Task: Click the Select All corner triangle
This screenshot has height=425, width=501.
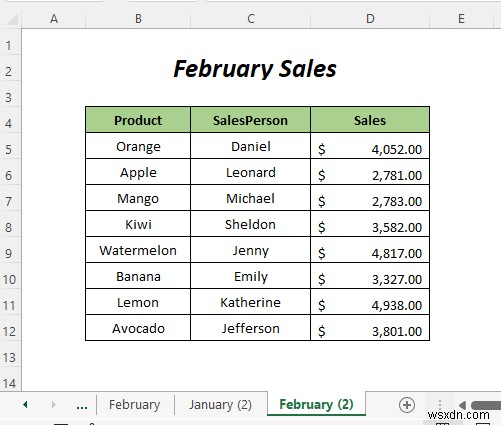Action: point(12,20)
